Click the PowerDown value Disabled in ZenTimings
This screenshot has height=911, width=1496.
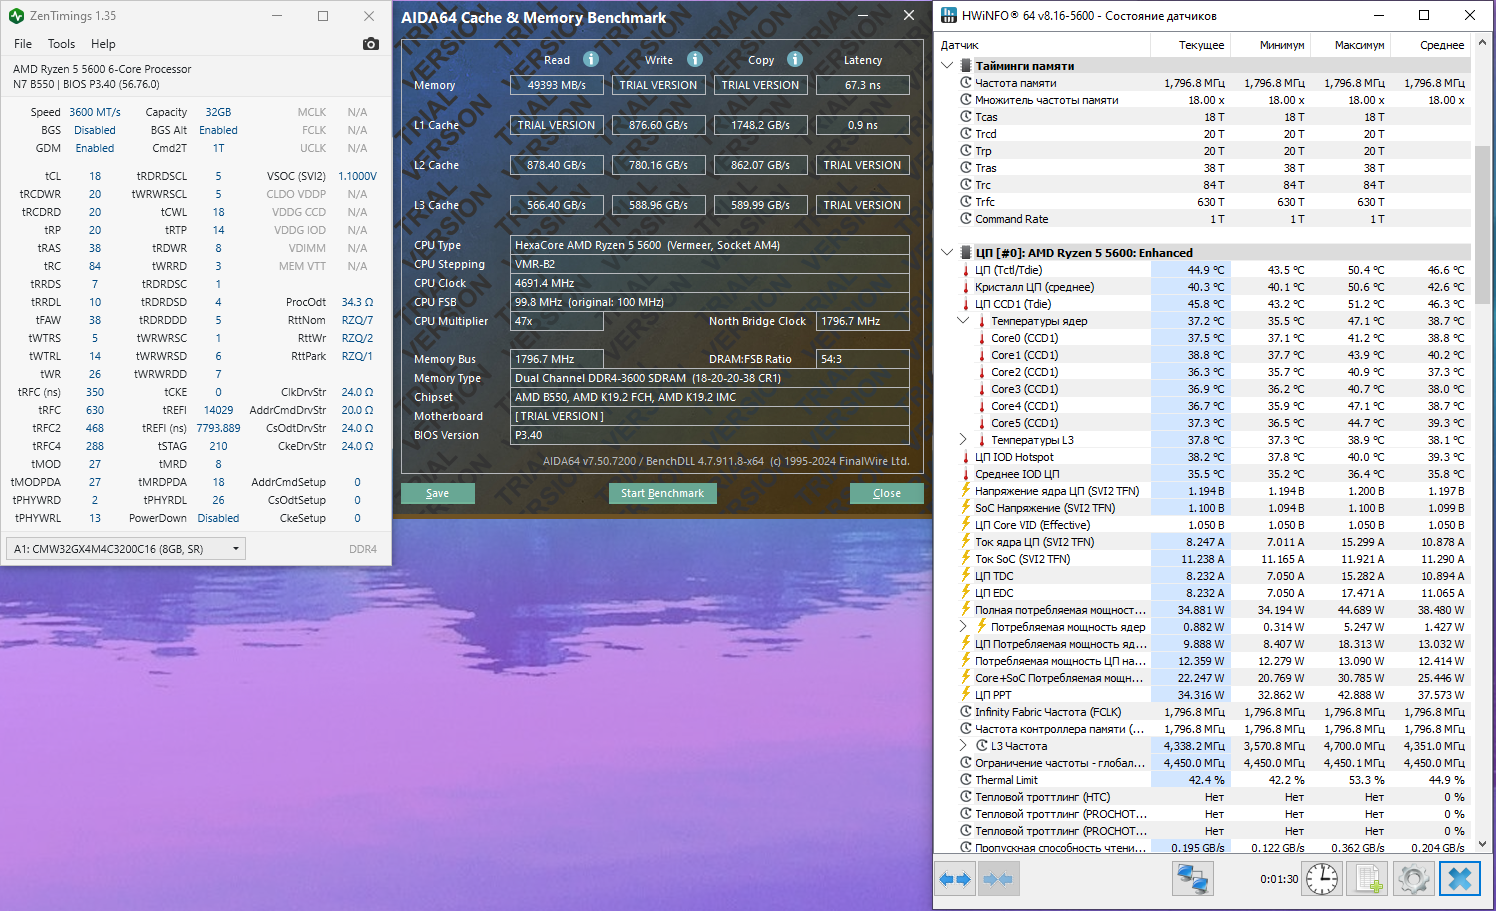(218, 518)
